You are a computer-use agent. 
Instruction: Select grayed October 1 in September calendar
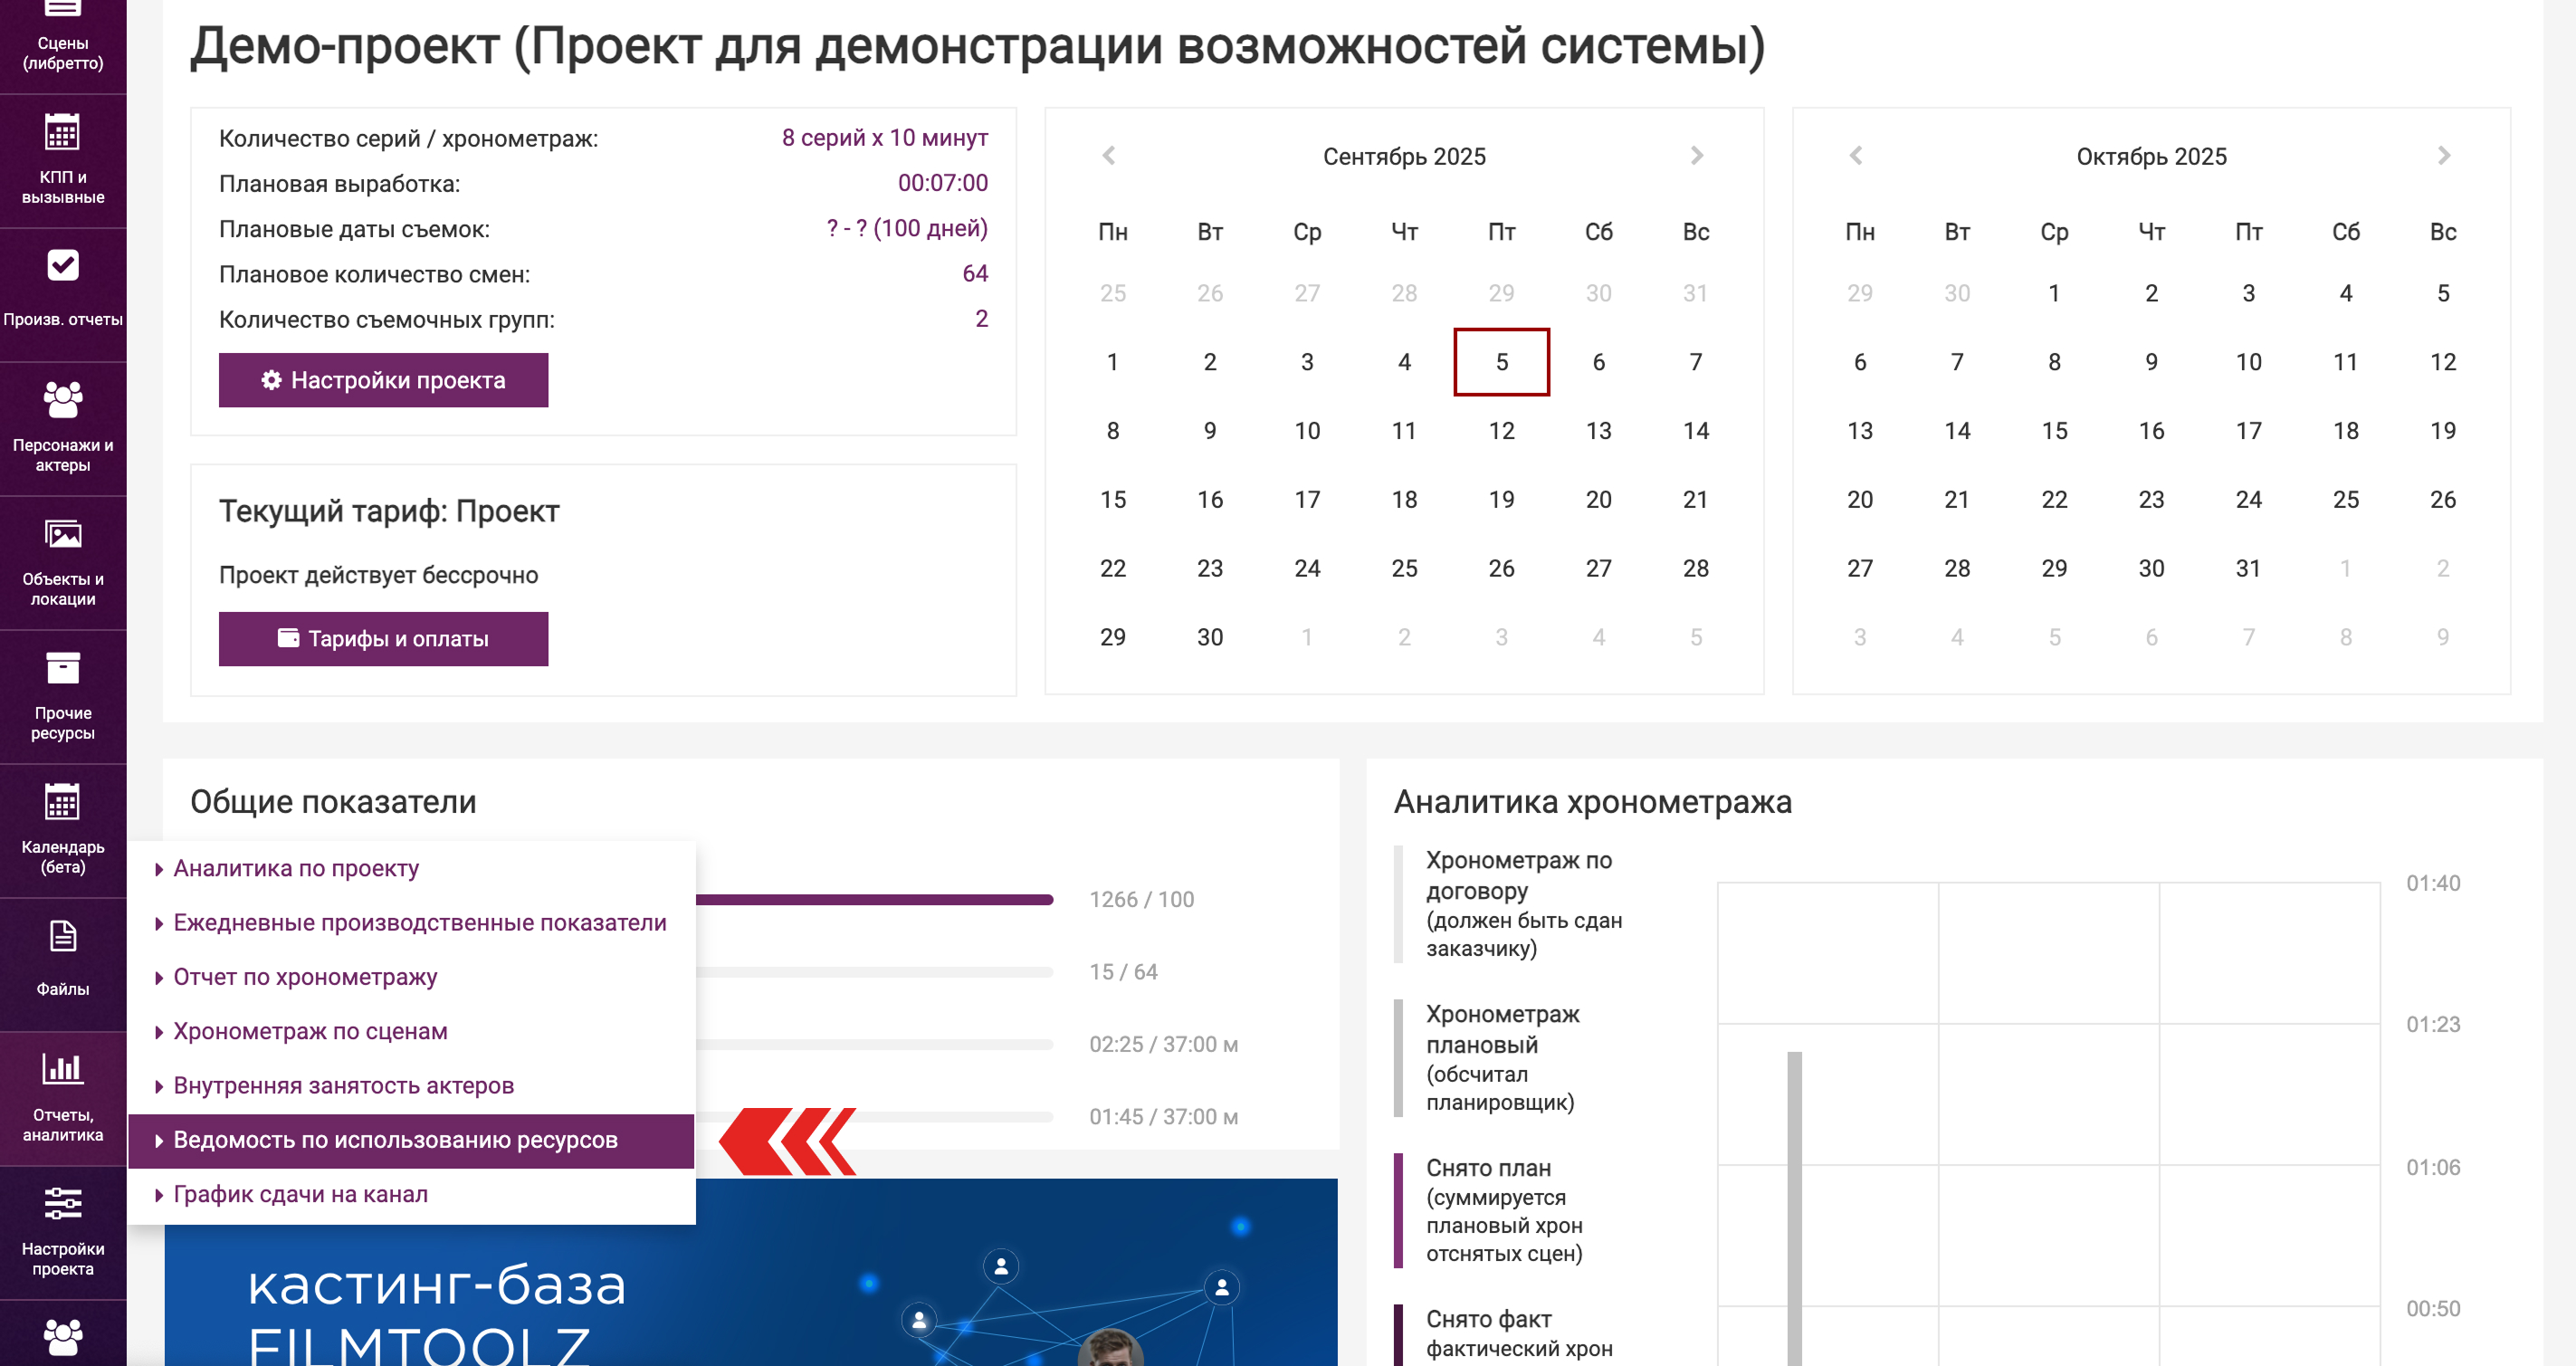pyautogui.click(x=1307, y=637)
